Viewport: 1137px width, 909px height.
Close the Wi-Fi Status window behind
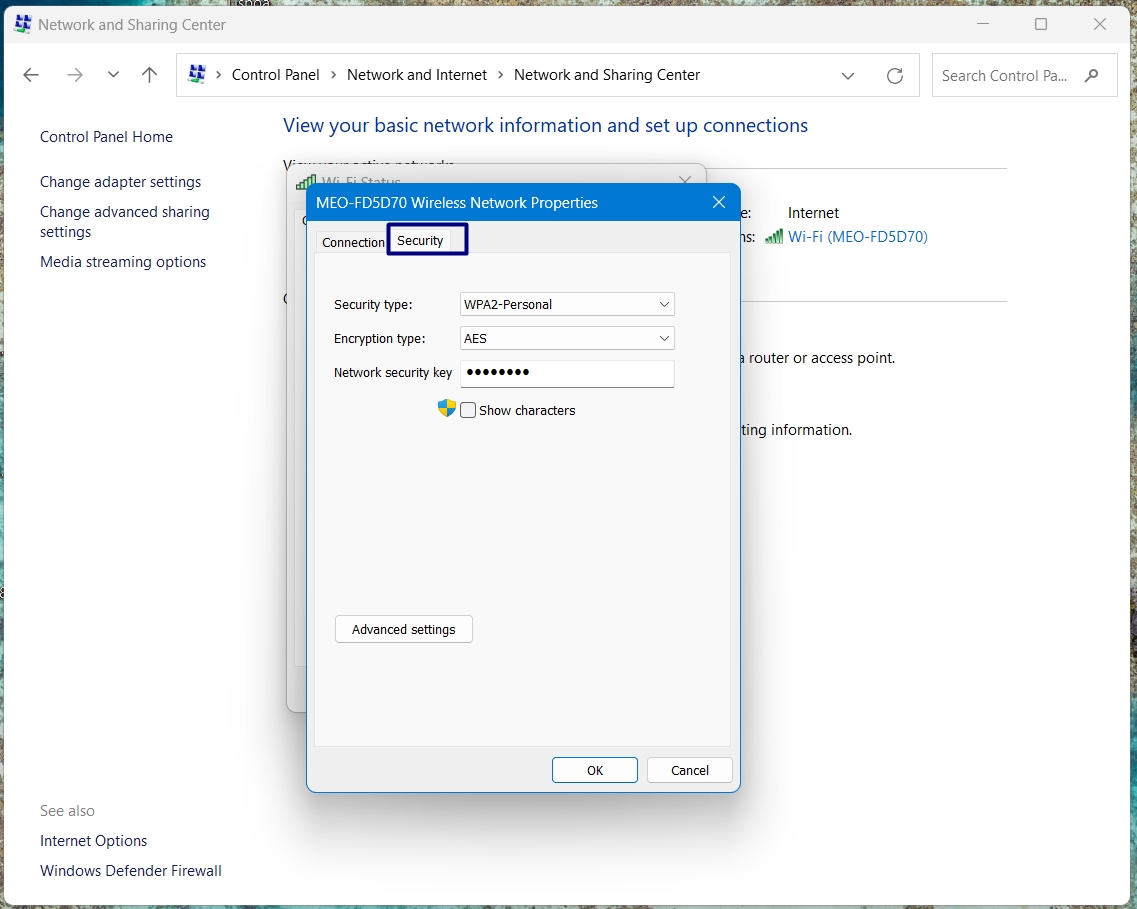[x=685, y=179]
